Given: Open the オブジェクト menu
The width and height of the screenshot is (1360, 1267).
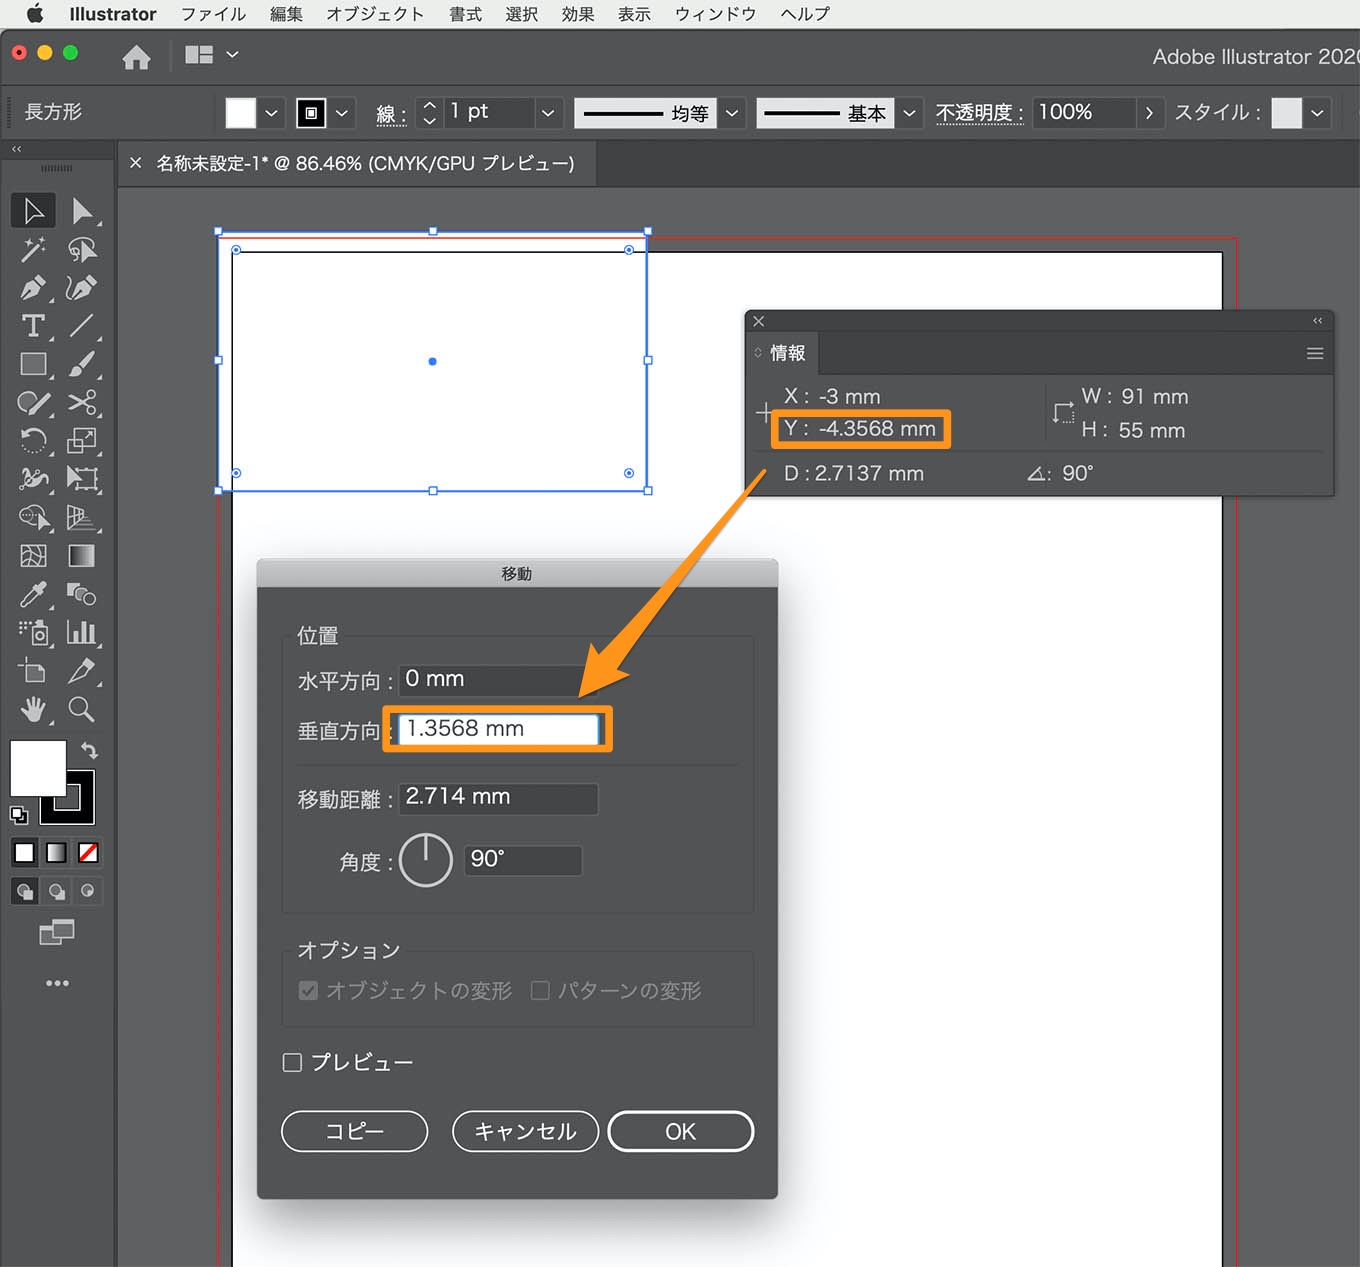Looking at the screenshot, I should 375,14.
